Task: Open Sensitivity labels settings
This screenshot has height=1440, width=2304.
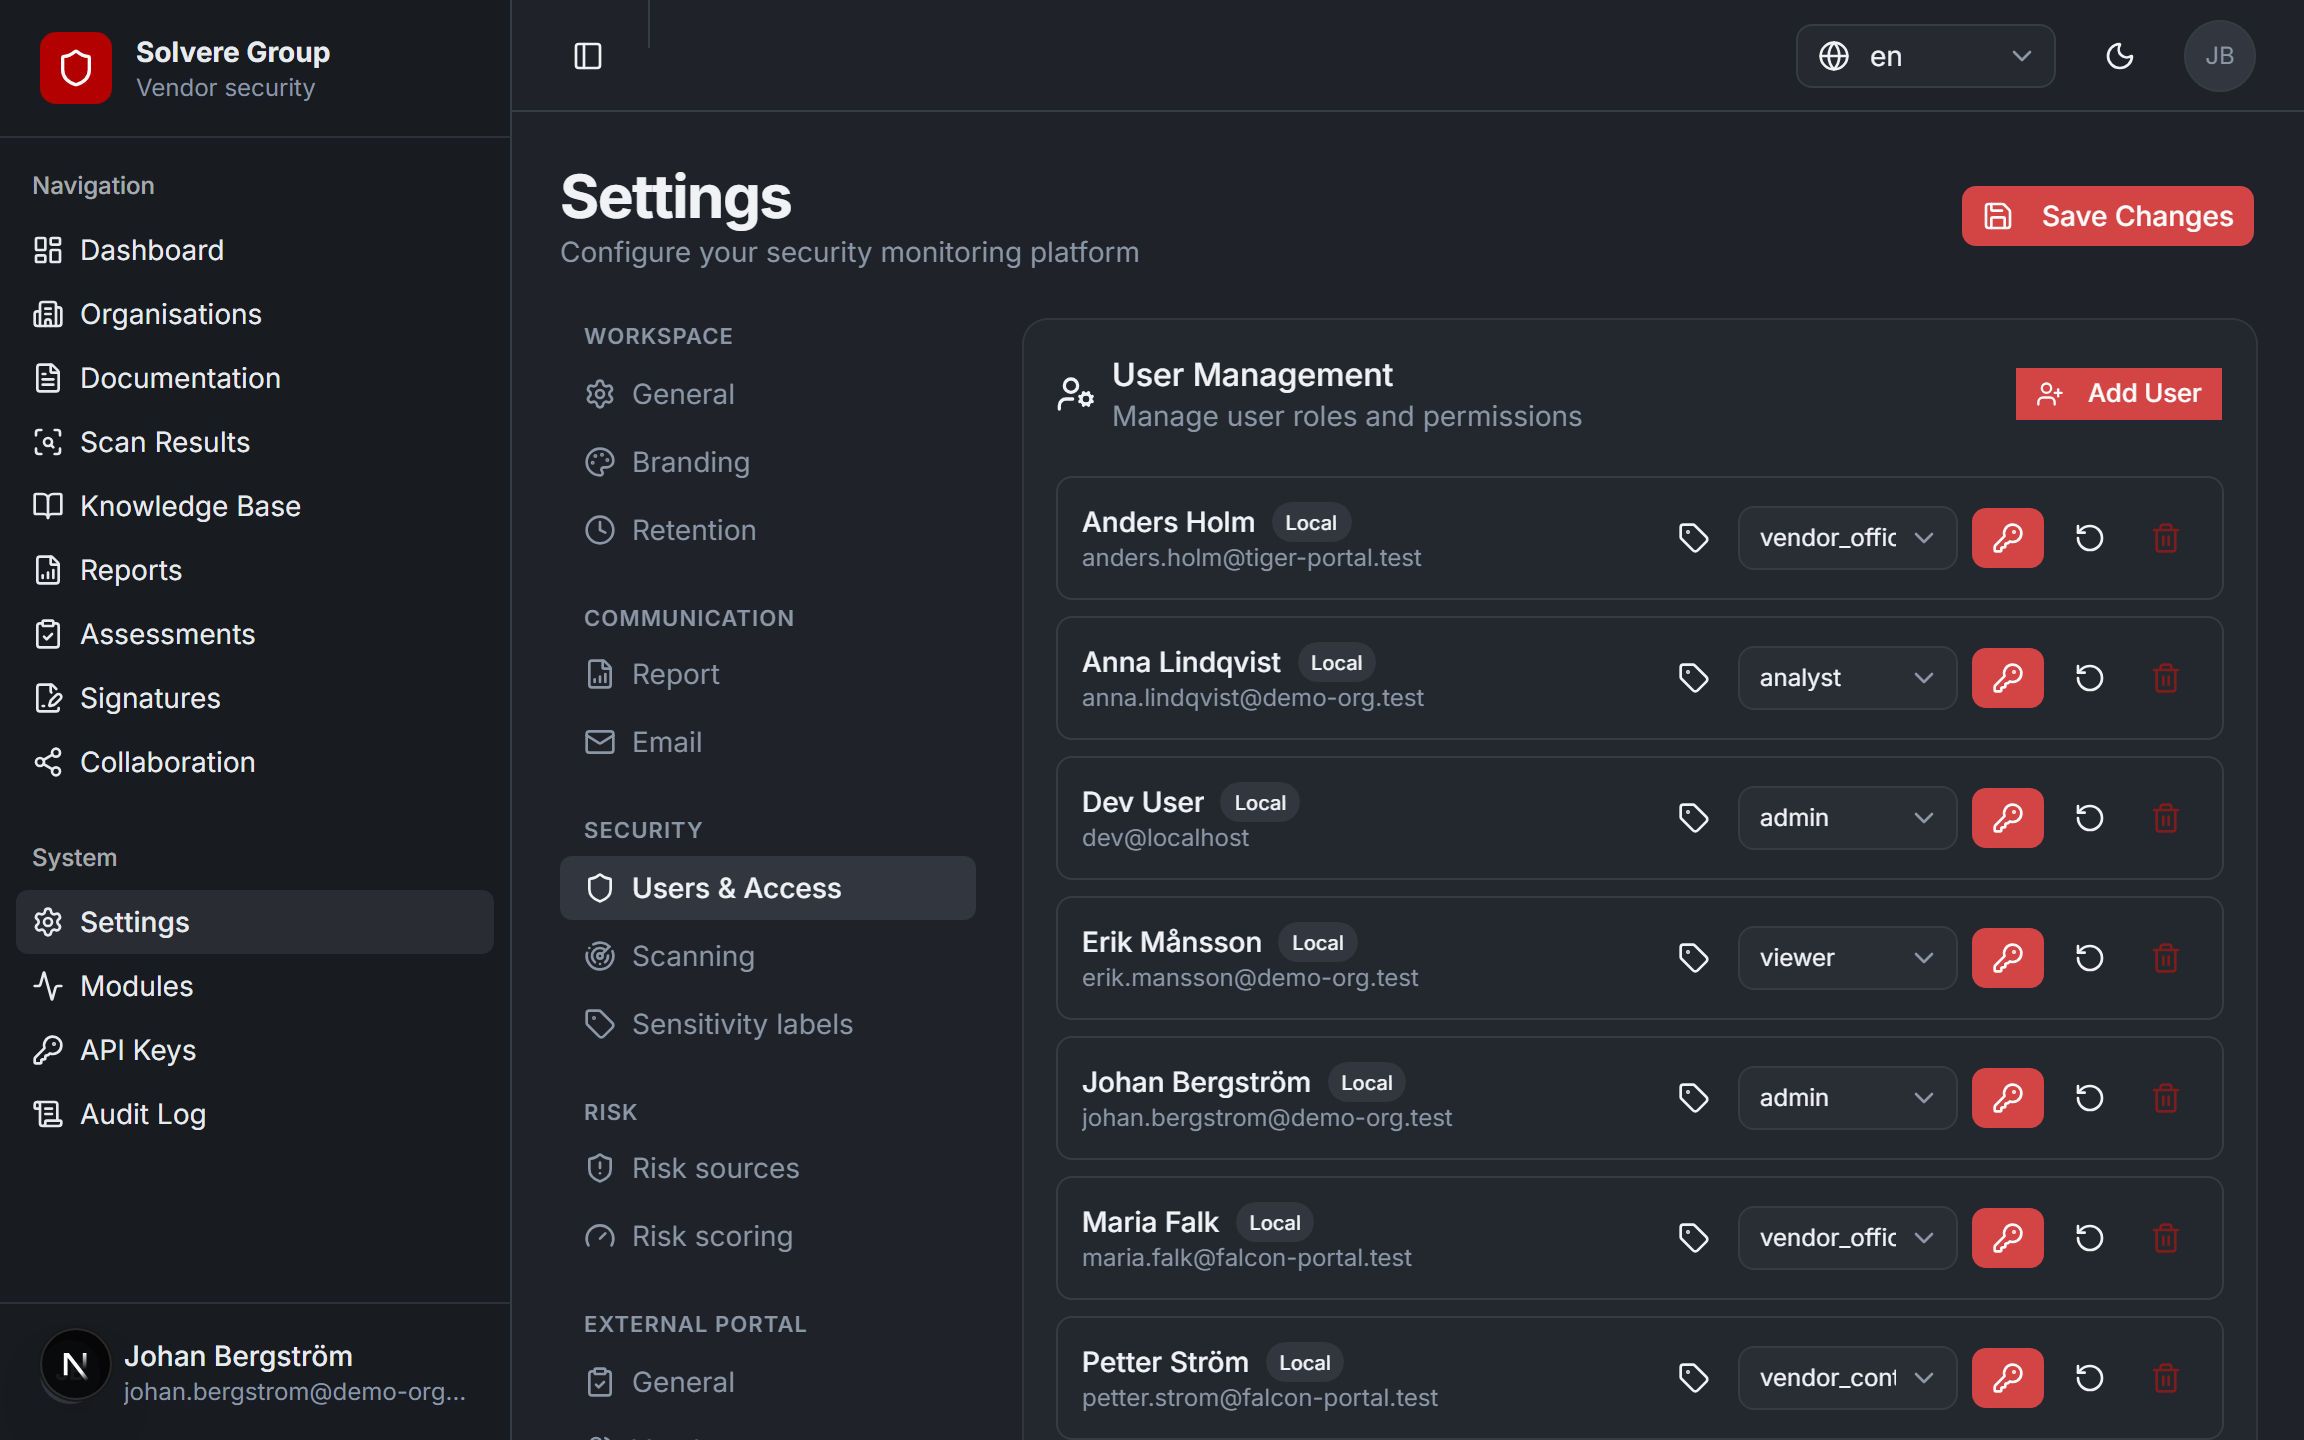Action: click(767, 1024)
